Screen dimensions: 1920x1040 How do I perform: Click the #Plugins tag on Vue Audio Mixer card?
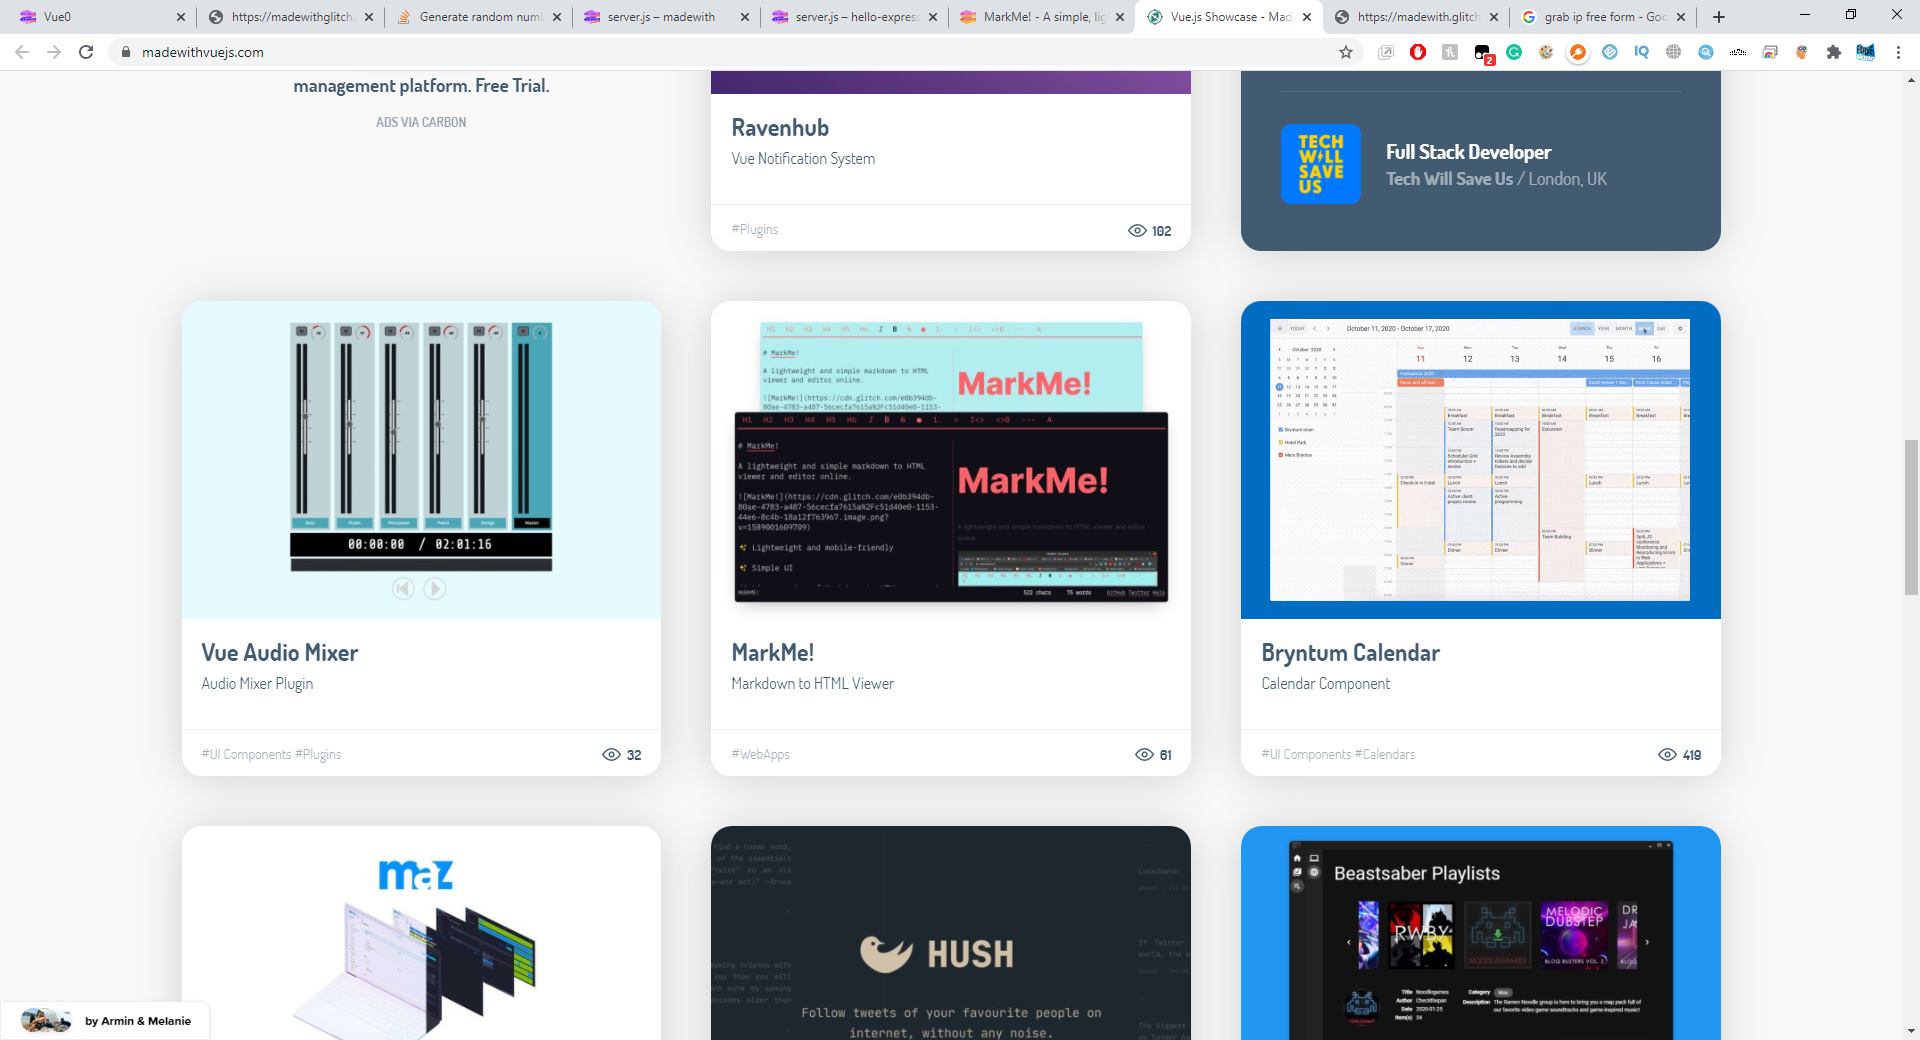click(318, 754)
